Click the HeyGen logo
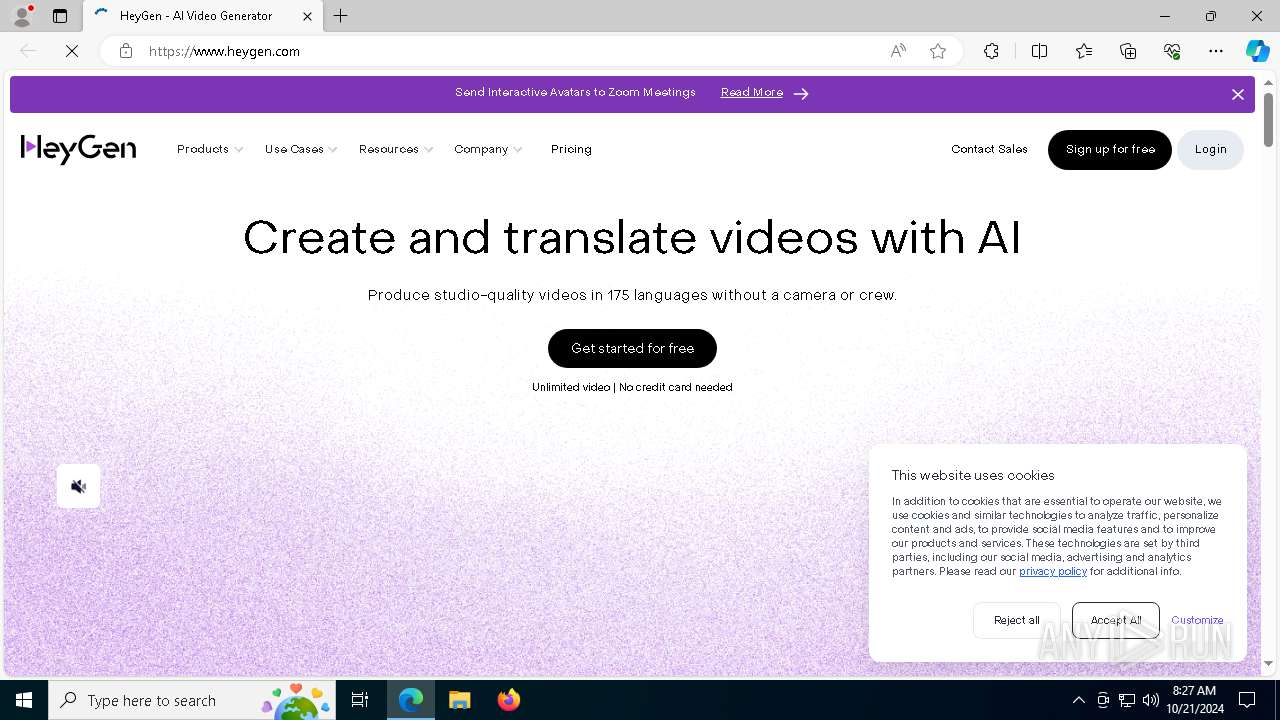Image resolution: width=1280 pixels, height=720 pixels. point(78,149)
